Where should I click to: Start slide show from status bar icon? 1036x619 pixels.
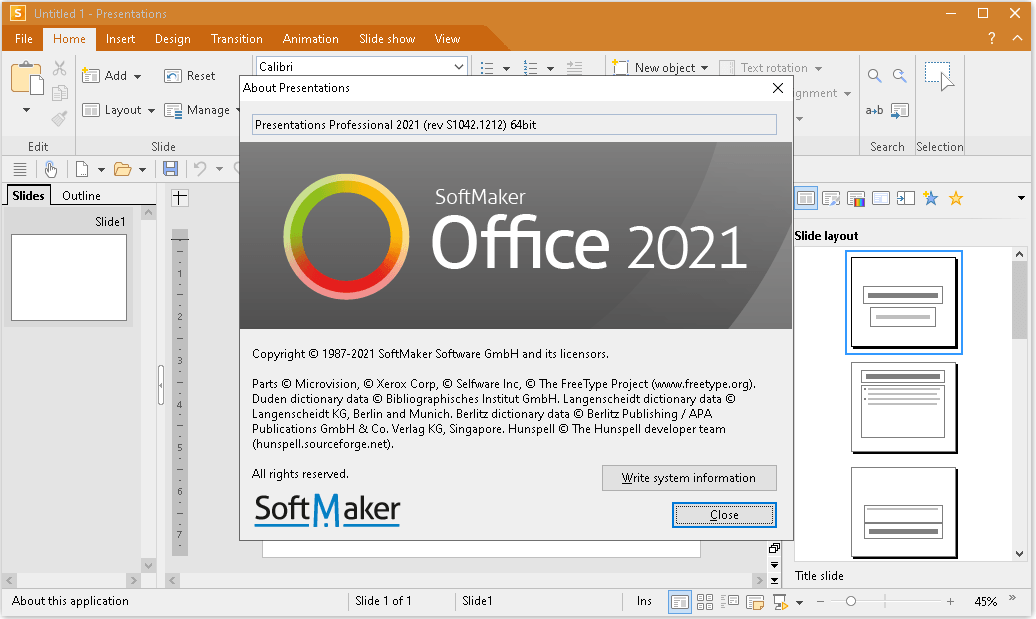click(x=780, y=601)
